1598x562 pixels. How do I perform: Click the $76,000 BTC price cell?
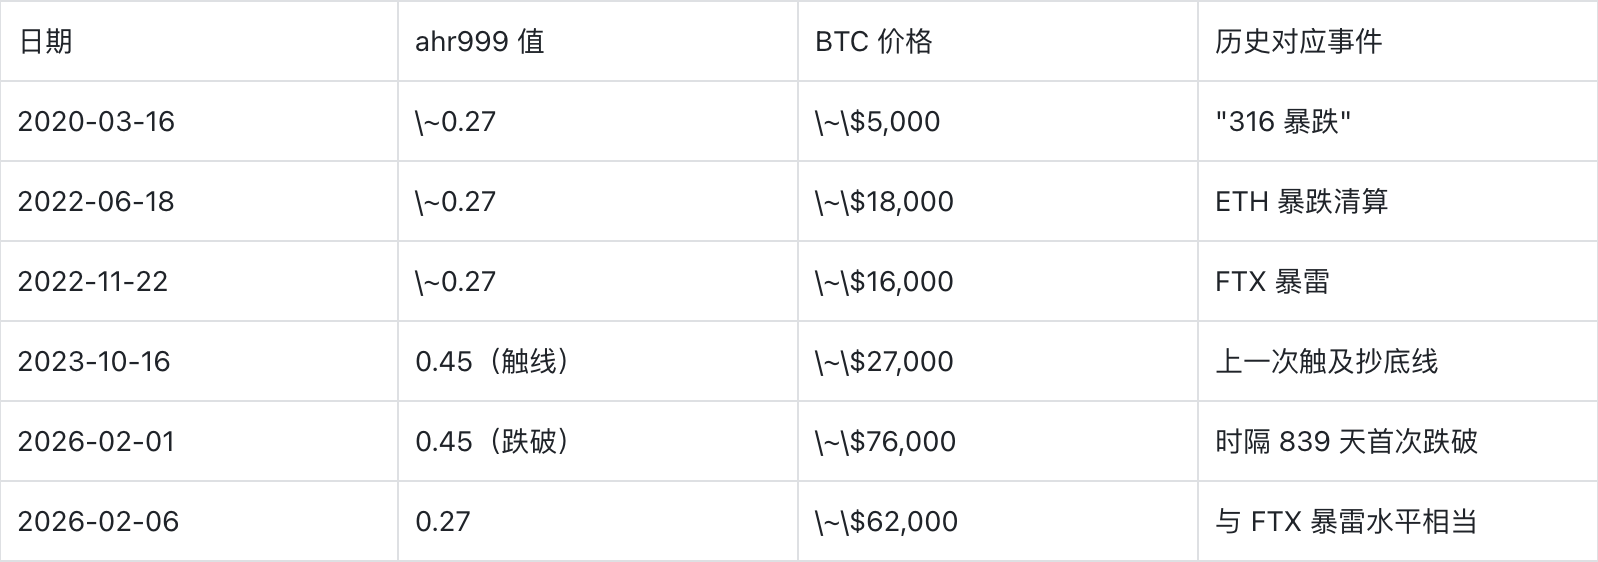(885, 441)
